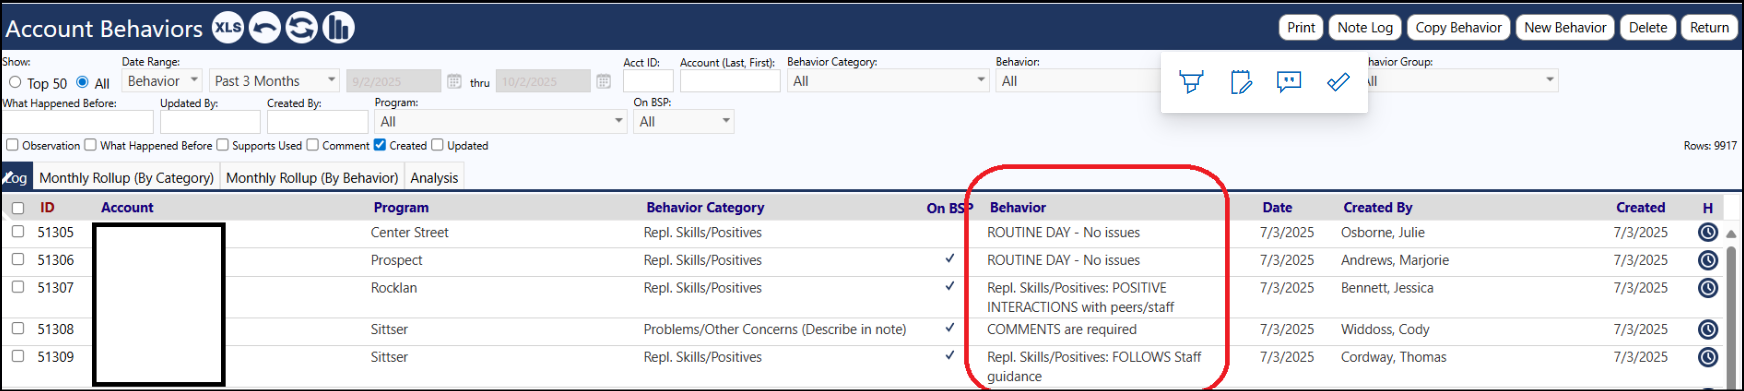Click the checkmark icon in the floating toolbar
The image size is (1744, 391).
tap(1338, 82)
